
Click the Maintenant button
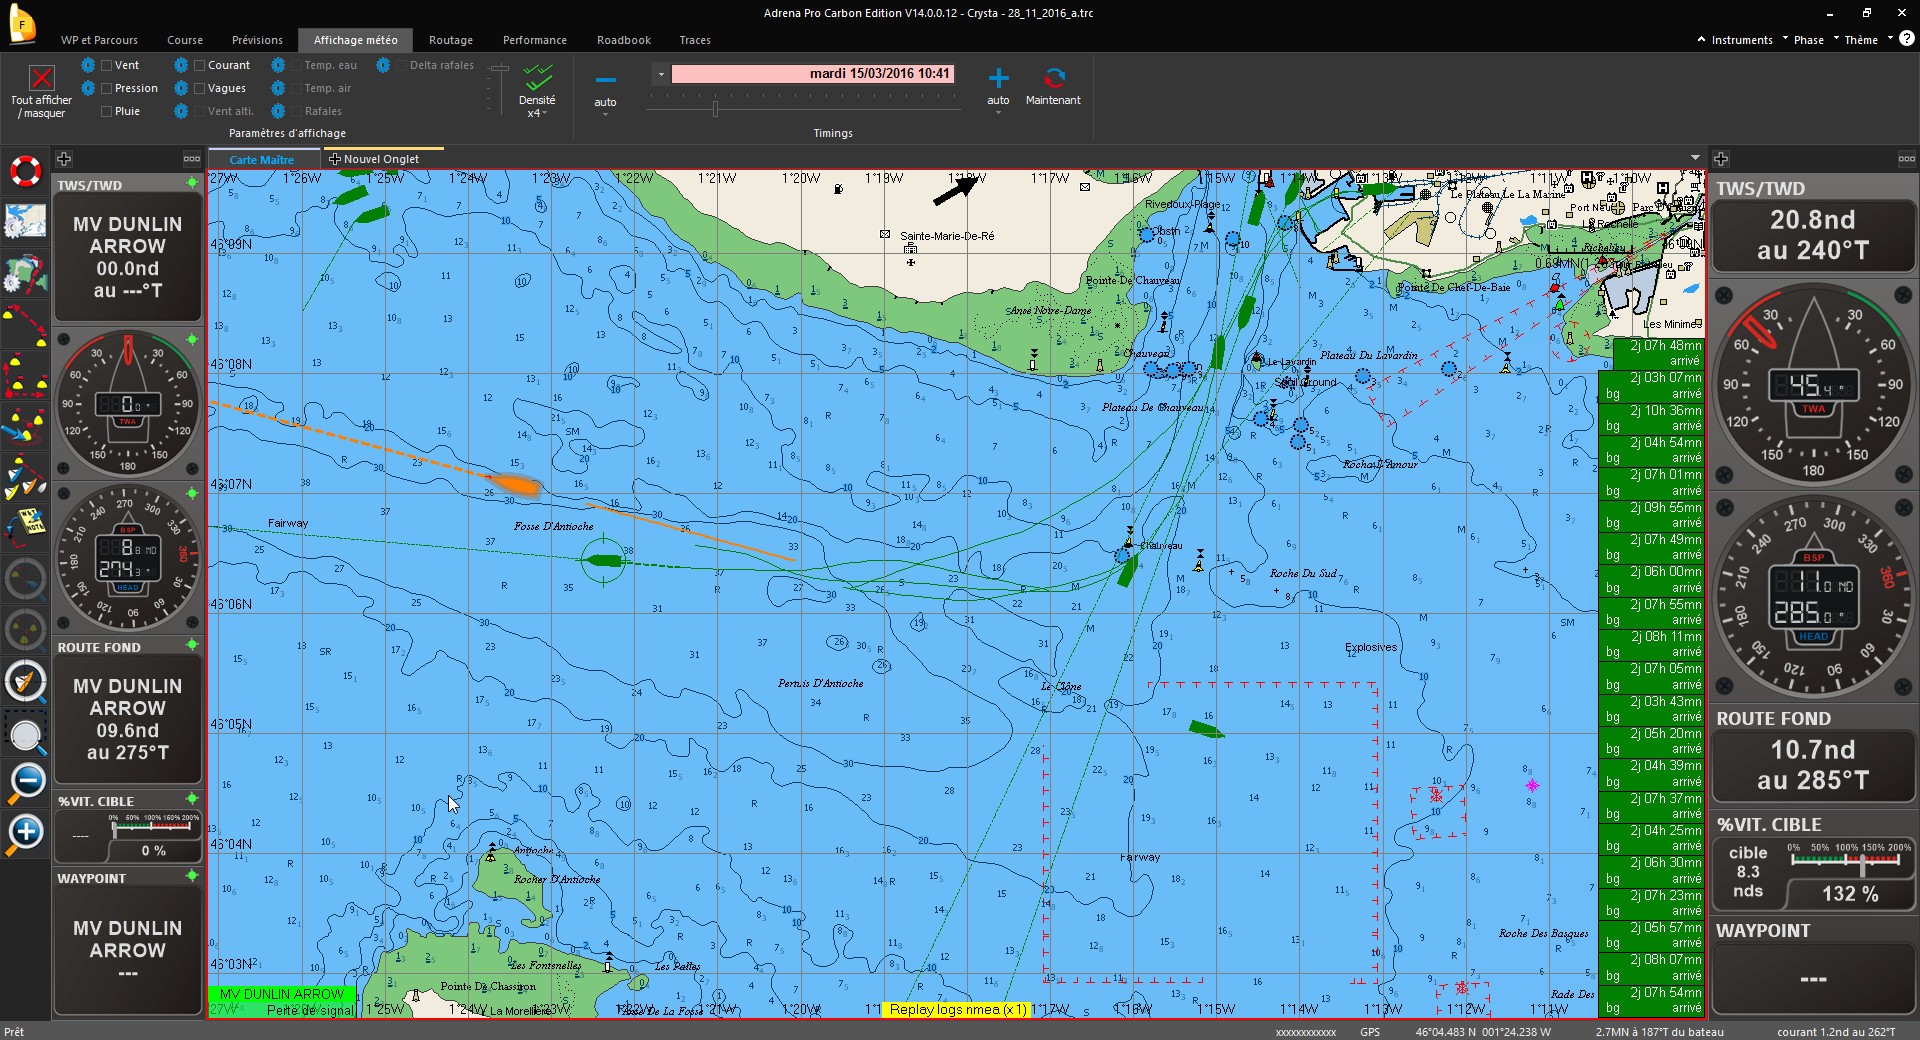point(1053,87)
